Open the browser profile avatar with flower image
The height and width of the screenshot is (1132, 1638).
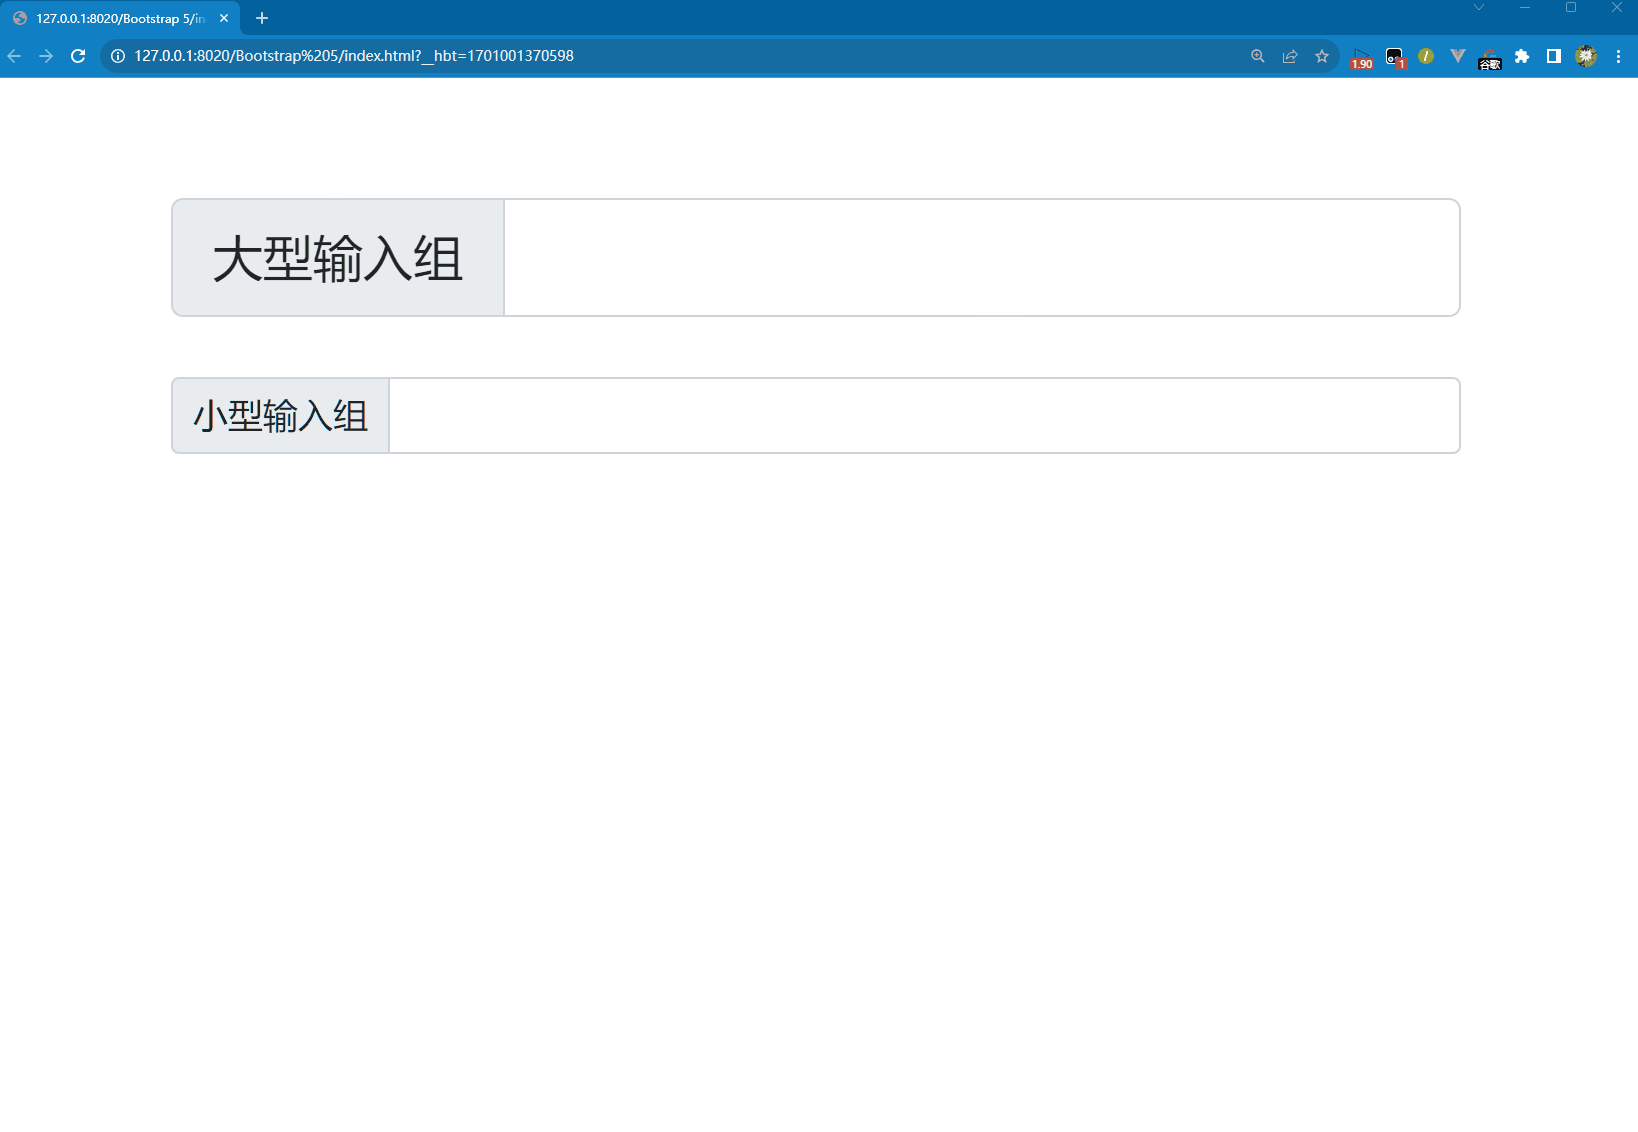[x=1586, y=57]
